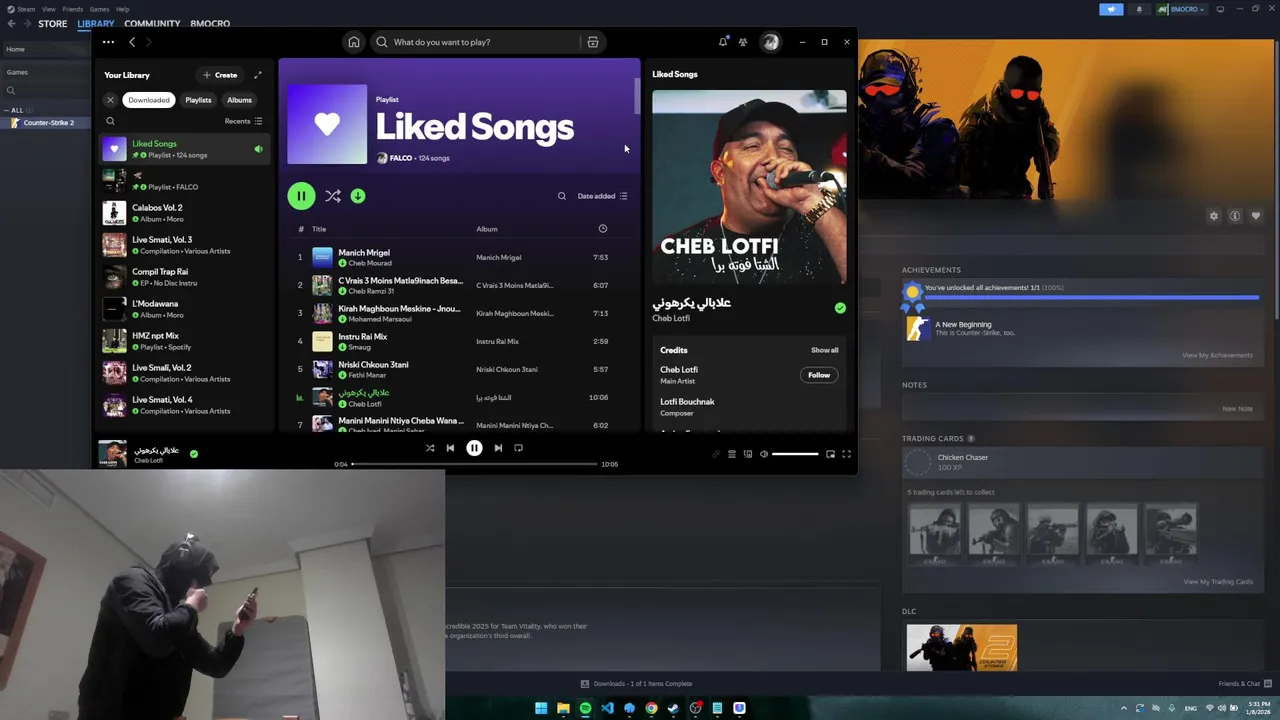Search within Your Library
The image size is (1280, 720).
[x=111, y=121]
